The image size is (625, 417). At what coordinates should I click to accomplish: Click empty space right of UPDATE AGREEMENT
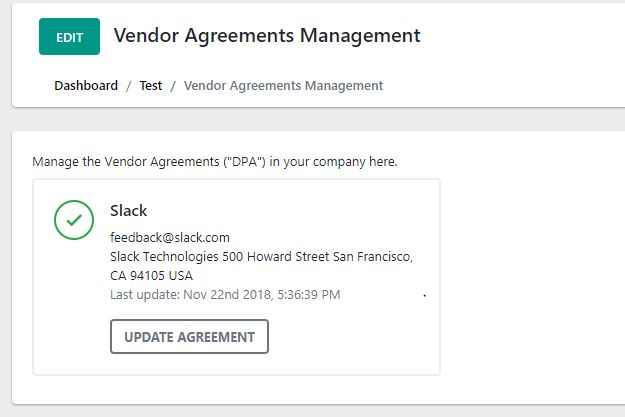(x=350, y=337)
